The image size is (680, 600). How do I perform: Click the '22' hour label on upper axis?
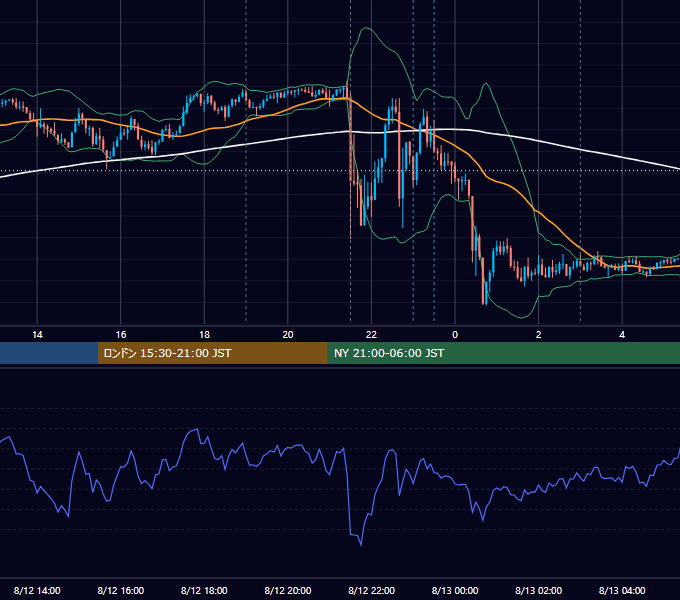point(371,335)
